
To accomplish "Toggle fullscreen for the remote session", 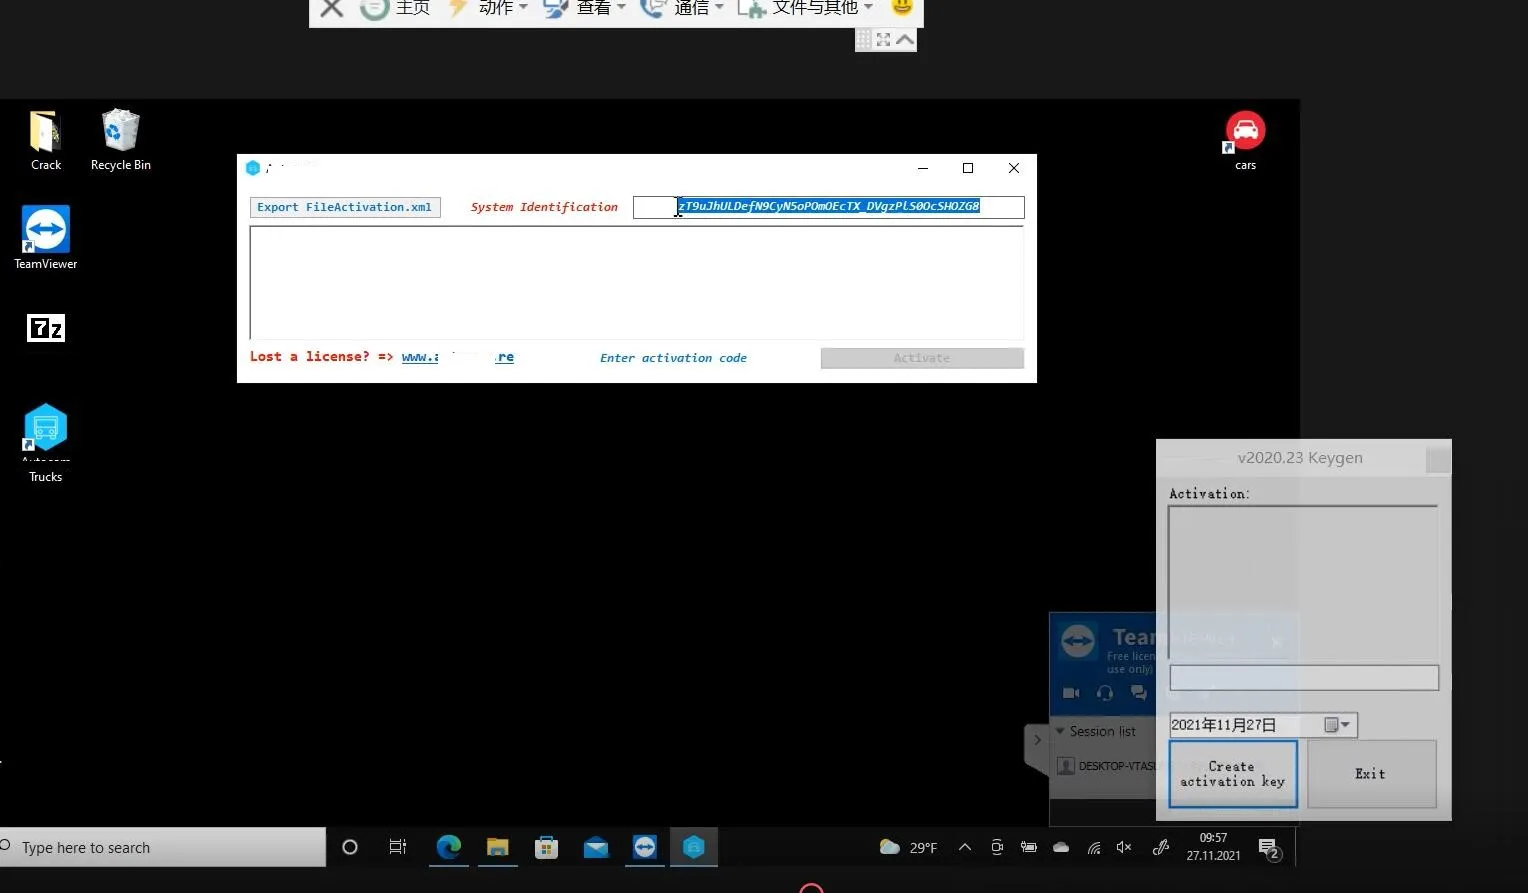I will [883, 39].
